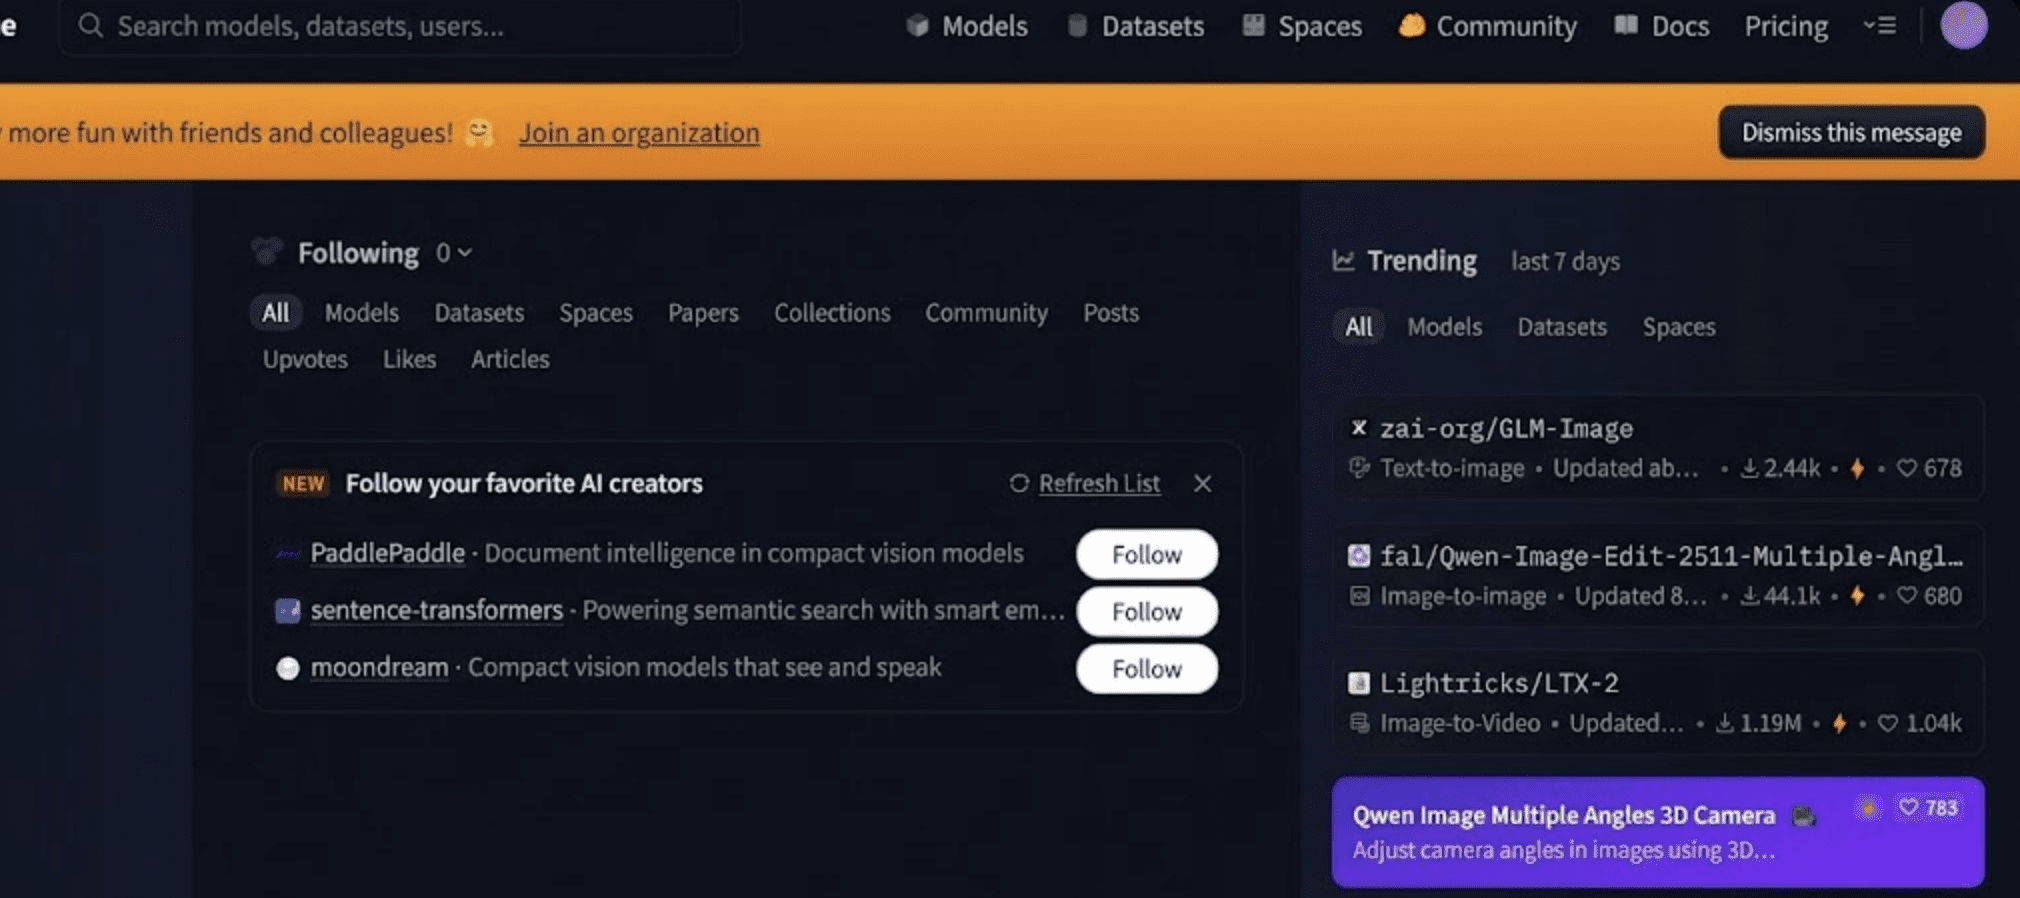Click the user profile avatar
2020x898 pixels.
[x=1963, y=26]
